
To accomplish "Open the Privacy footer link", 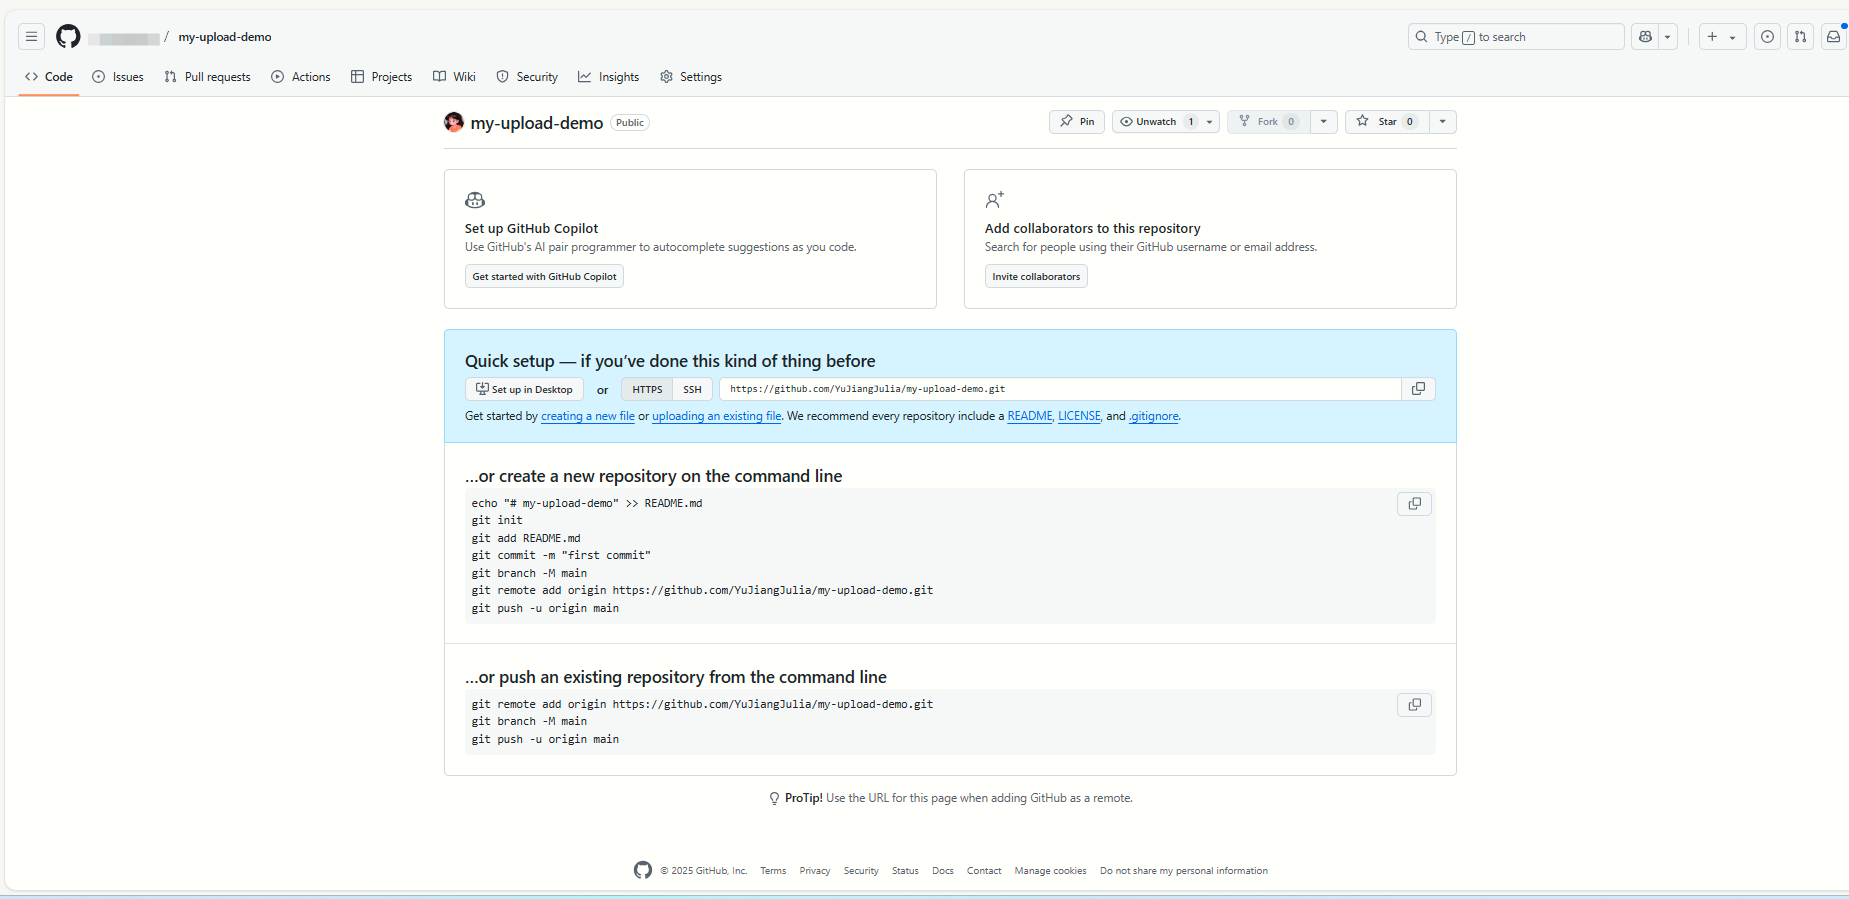I will tap(815, 871).
